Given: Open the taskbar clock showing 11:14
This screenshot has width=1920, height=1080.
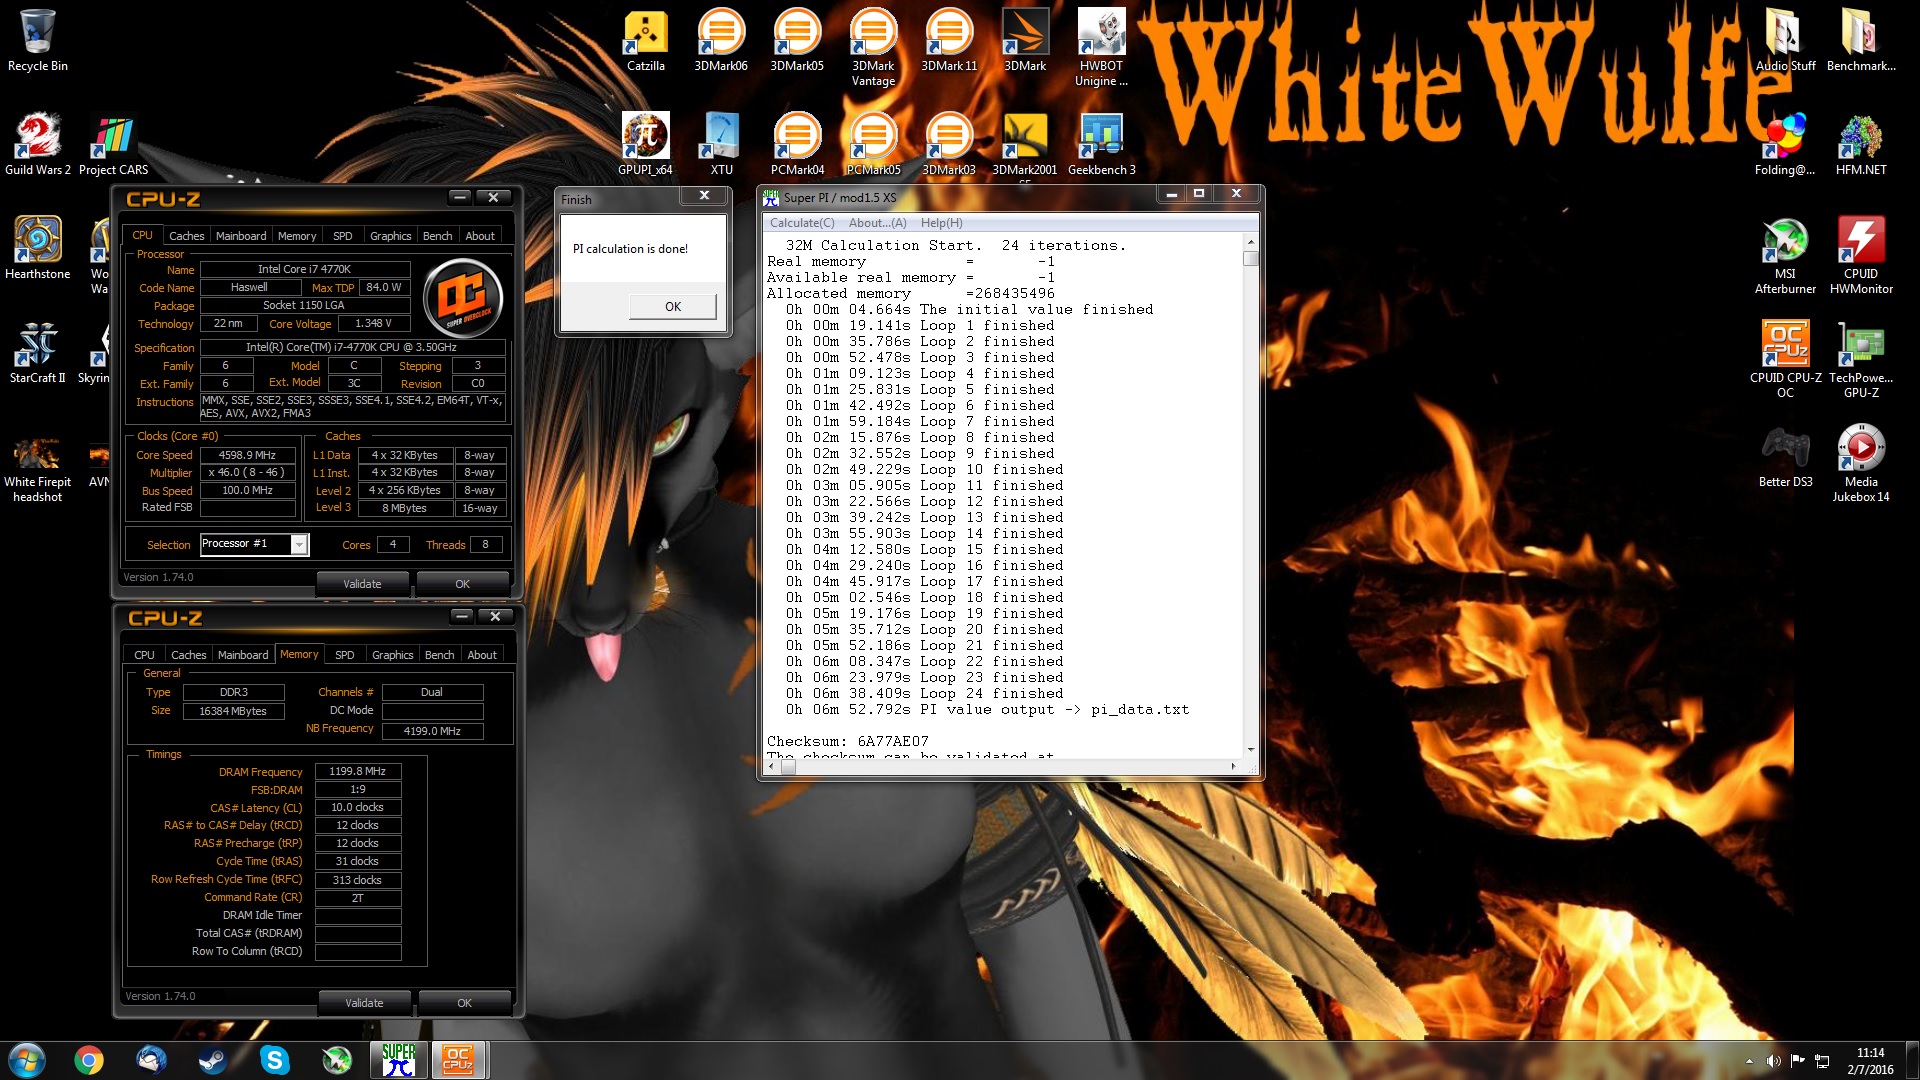Looking at the screenshot, I should [1870, 1061].
